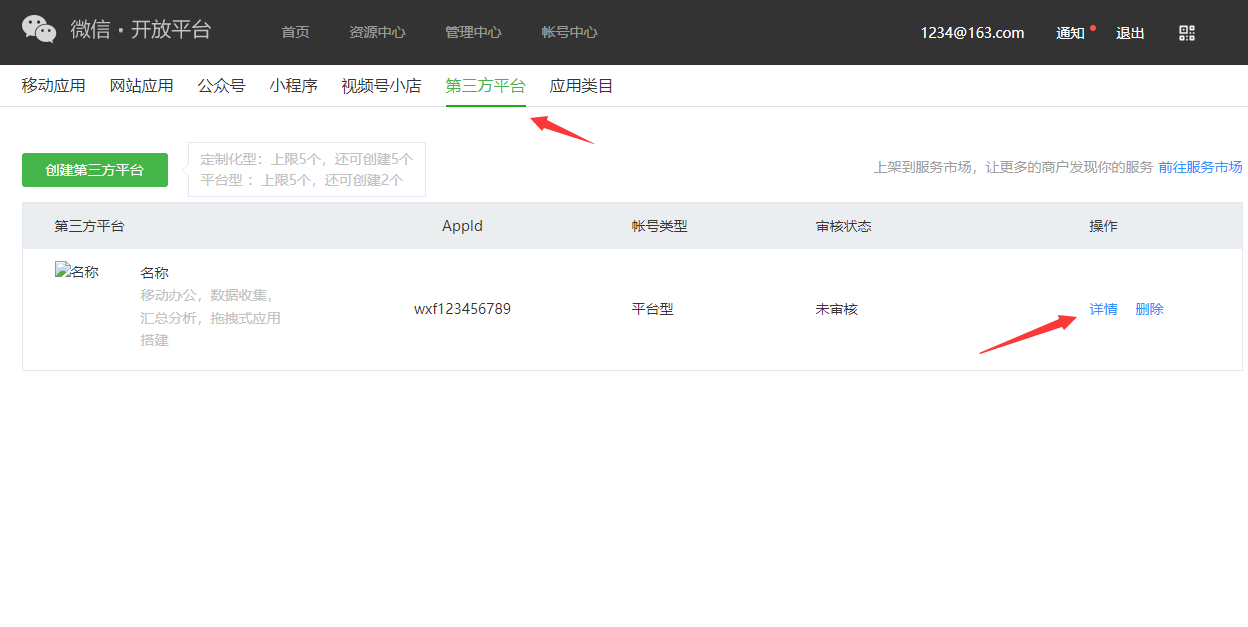This screenshot has height=627, width=1248.
Task: Click 退出 to log out
Action: [x=1130, y=33]
